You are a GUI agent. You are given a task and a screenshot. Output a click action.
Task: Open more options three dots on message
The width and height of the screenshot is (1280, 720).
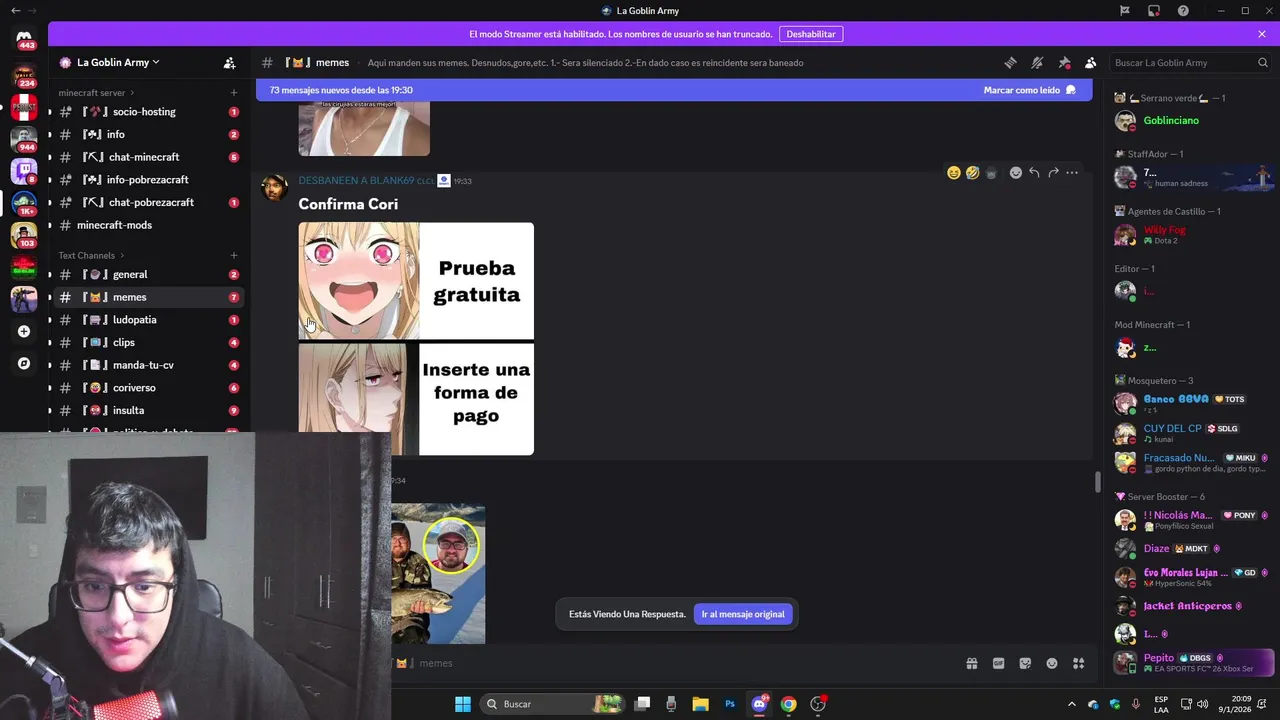(x=1072, y=173)
